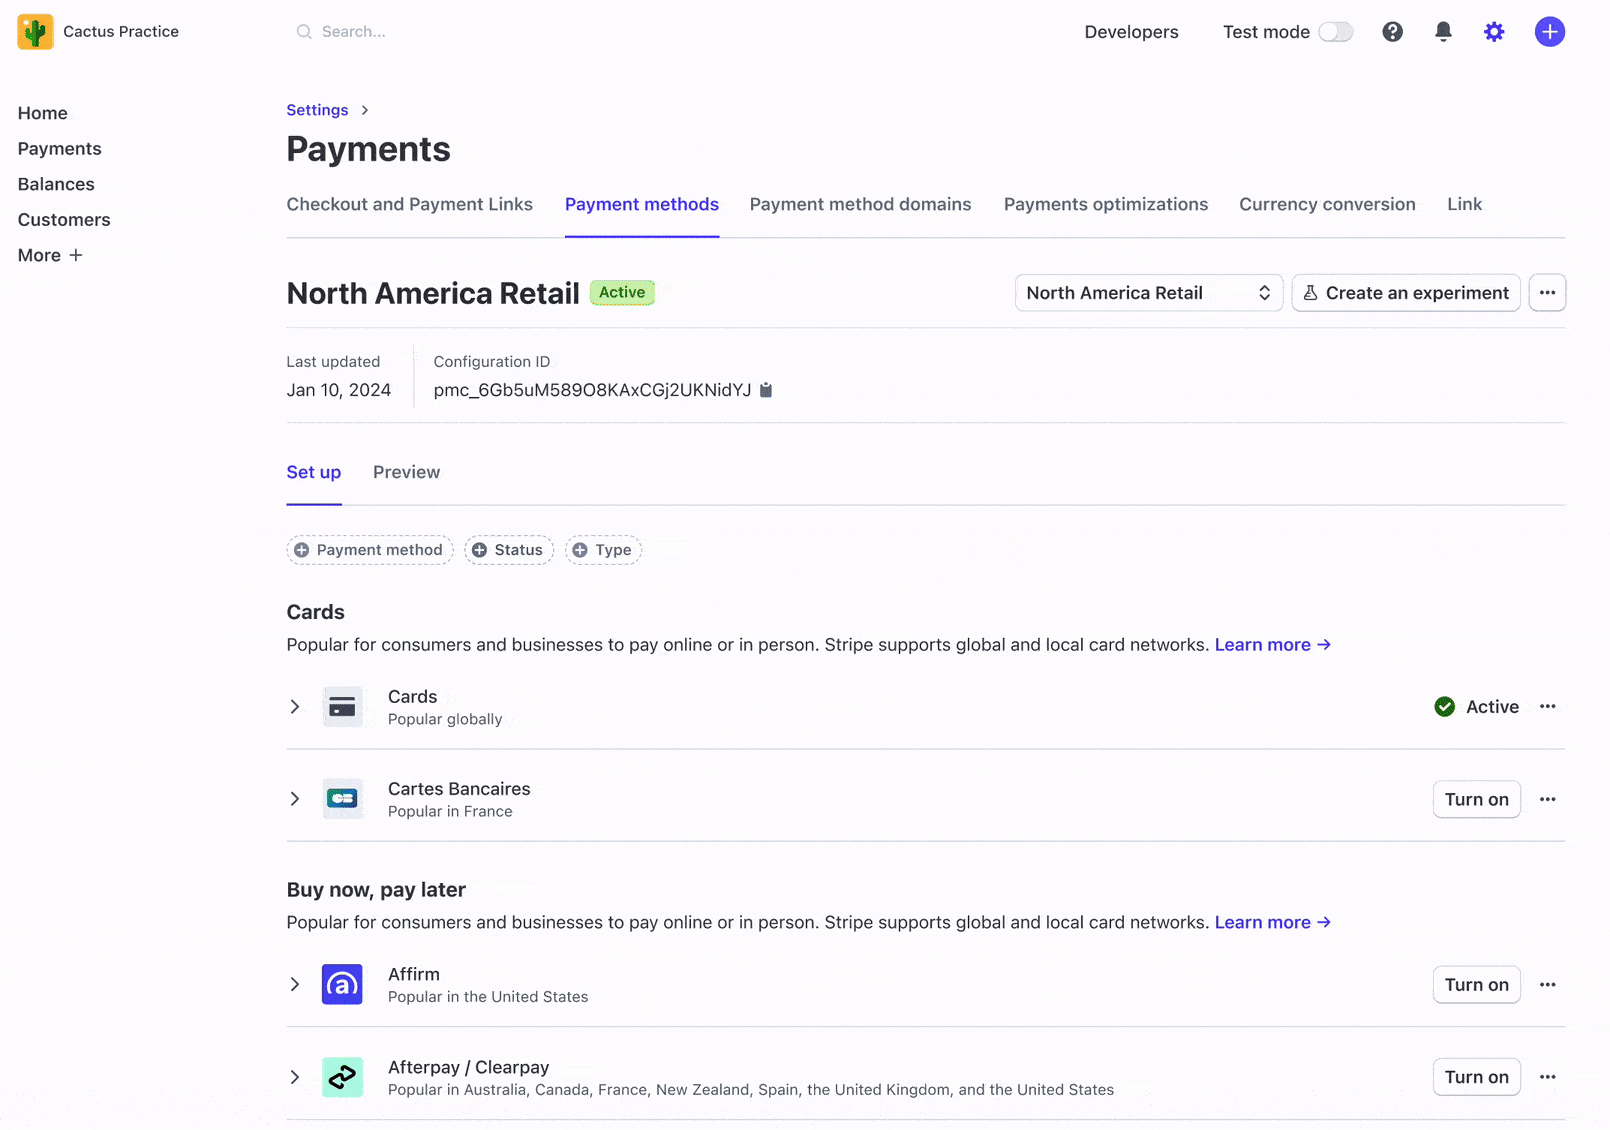This screenshot has width=1610, height=1130.
Task: Open the North America Retail configuration dropdown
Action: tap(1148, 293)
